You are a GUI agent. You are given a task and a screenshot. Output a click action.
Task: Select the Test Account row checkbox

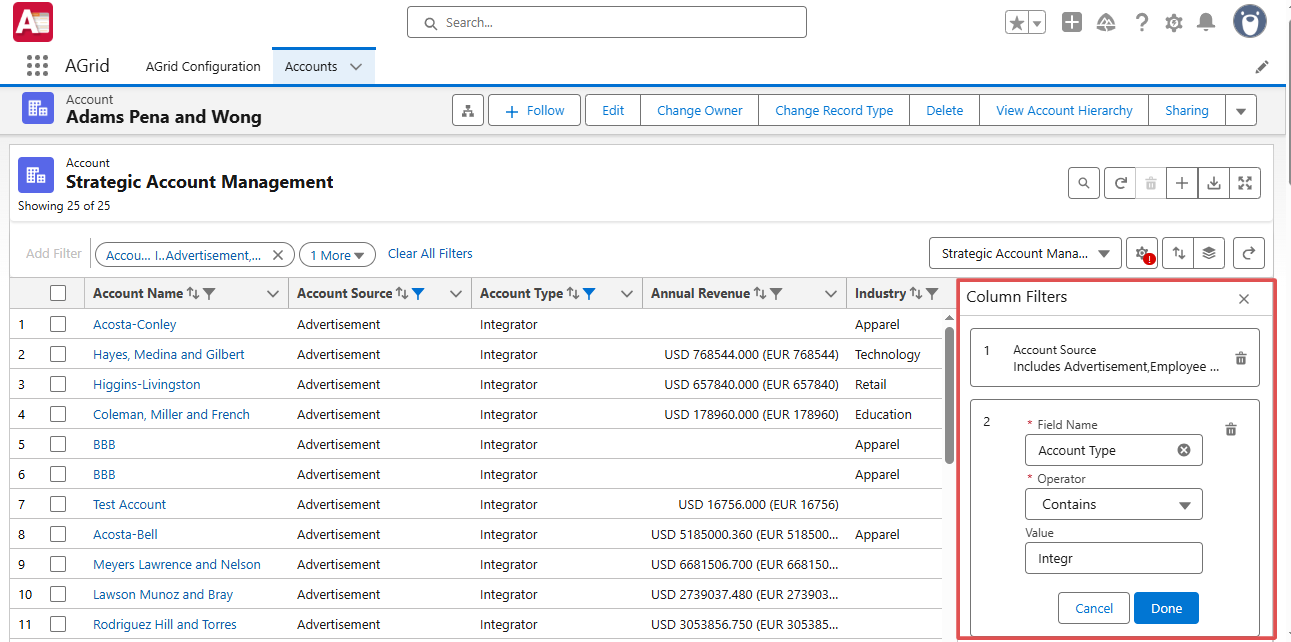click(58, 504)
